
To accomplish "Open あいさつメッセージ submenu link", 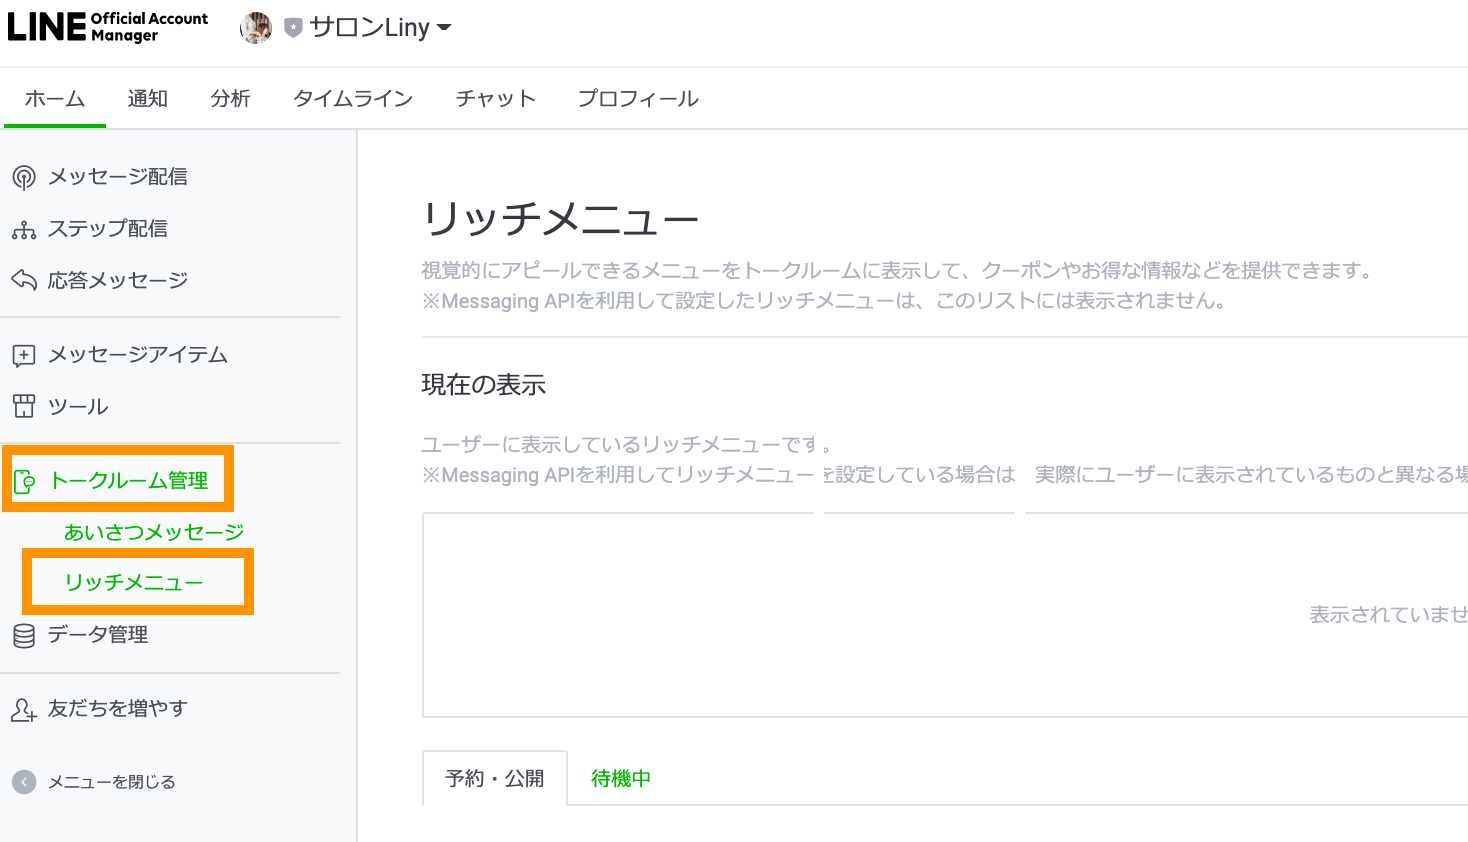I will [x=154, y=532].
